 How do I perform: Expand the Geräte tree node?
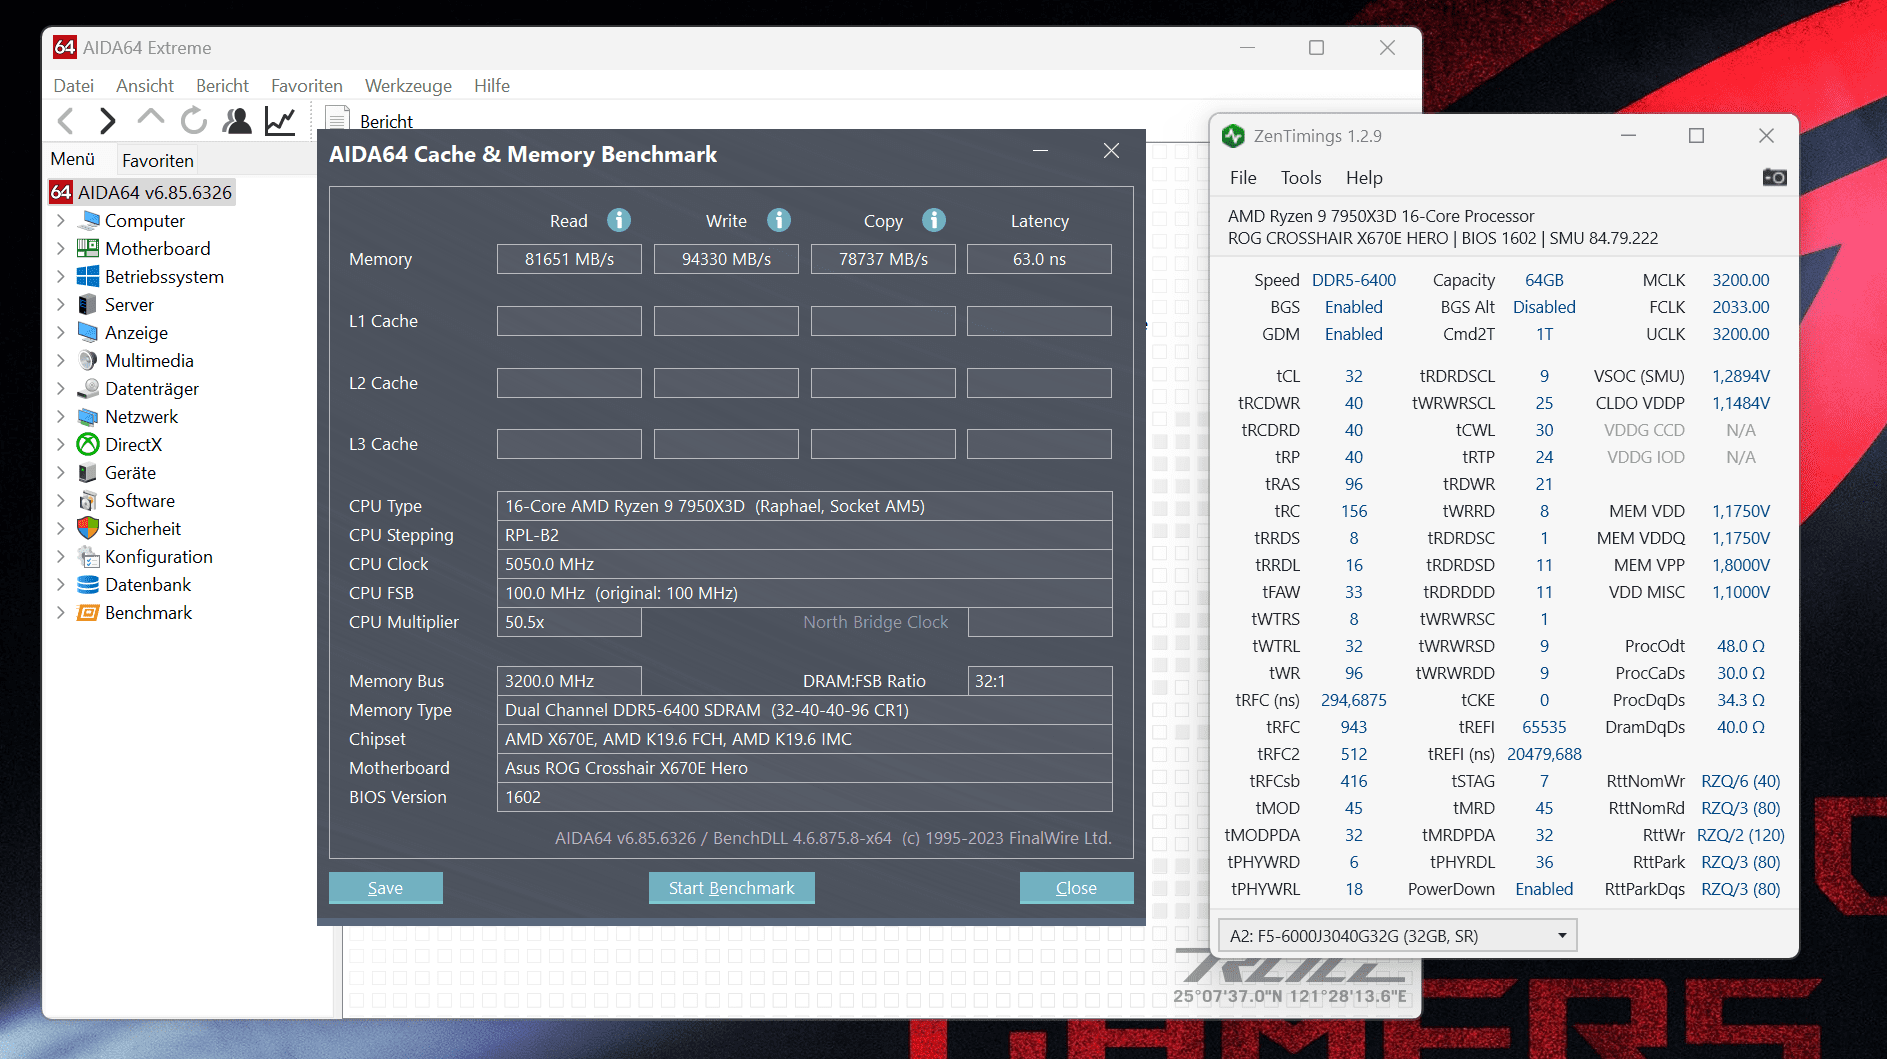(61, 472)
